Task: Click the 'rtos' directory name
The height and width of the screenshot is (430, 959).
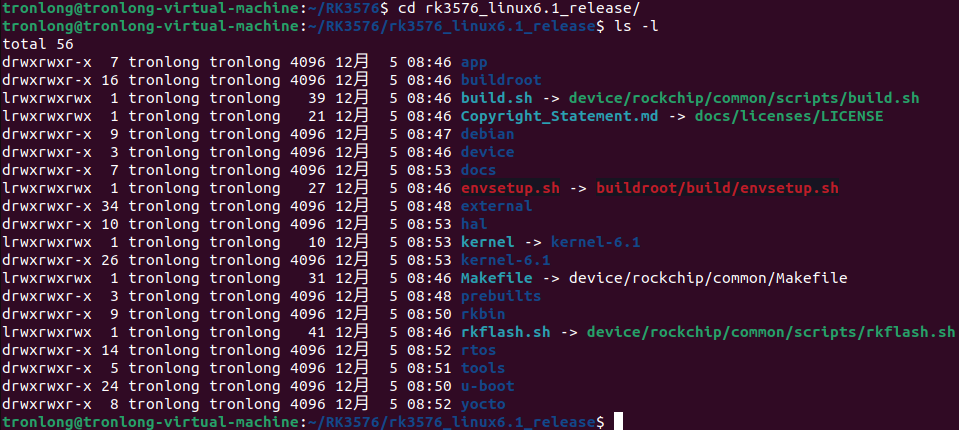Action: (478, 350)
